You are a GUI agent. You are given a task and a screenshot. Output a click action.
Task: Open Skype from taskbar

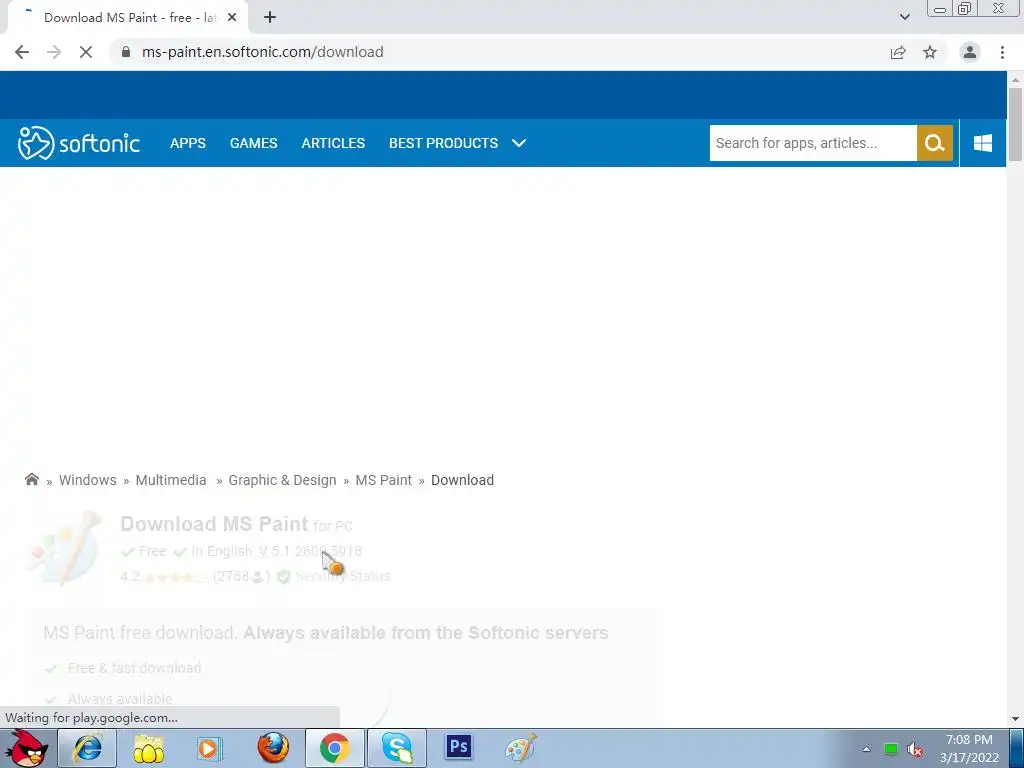click(396, 748)
